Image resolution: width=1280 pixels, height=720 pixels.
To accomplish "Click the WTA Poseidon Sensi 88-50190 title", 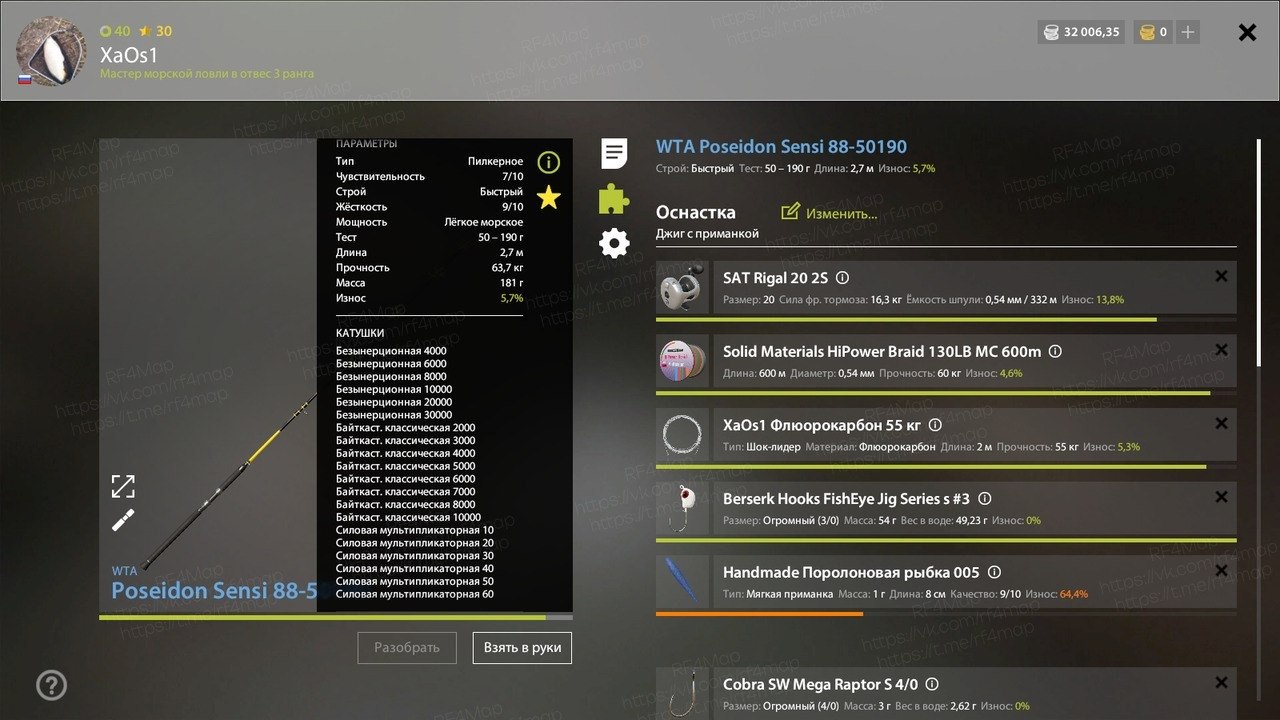I will click(781, 147).
